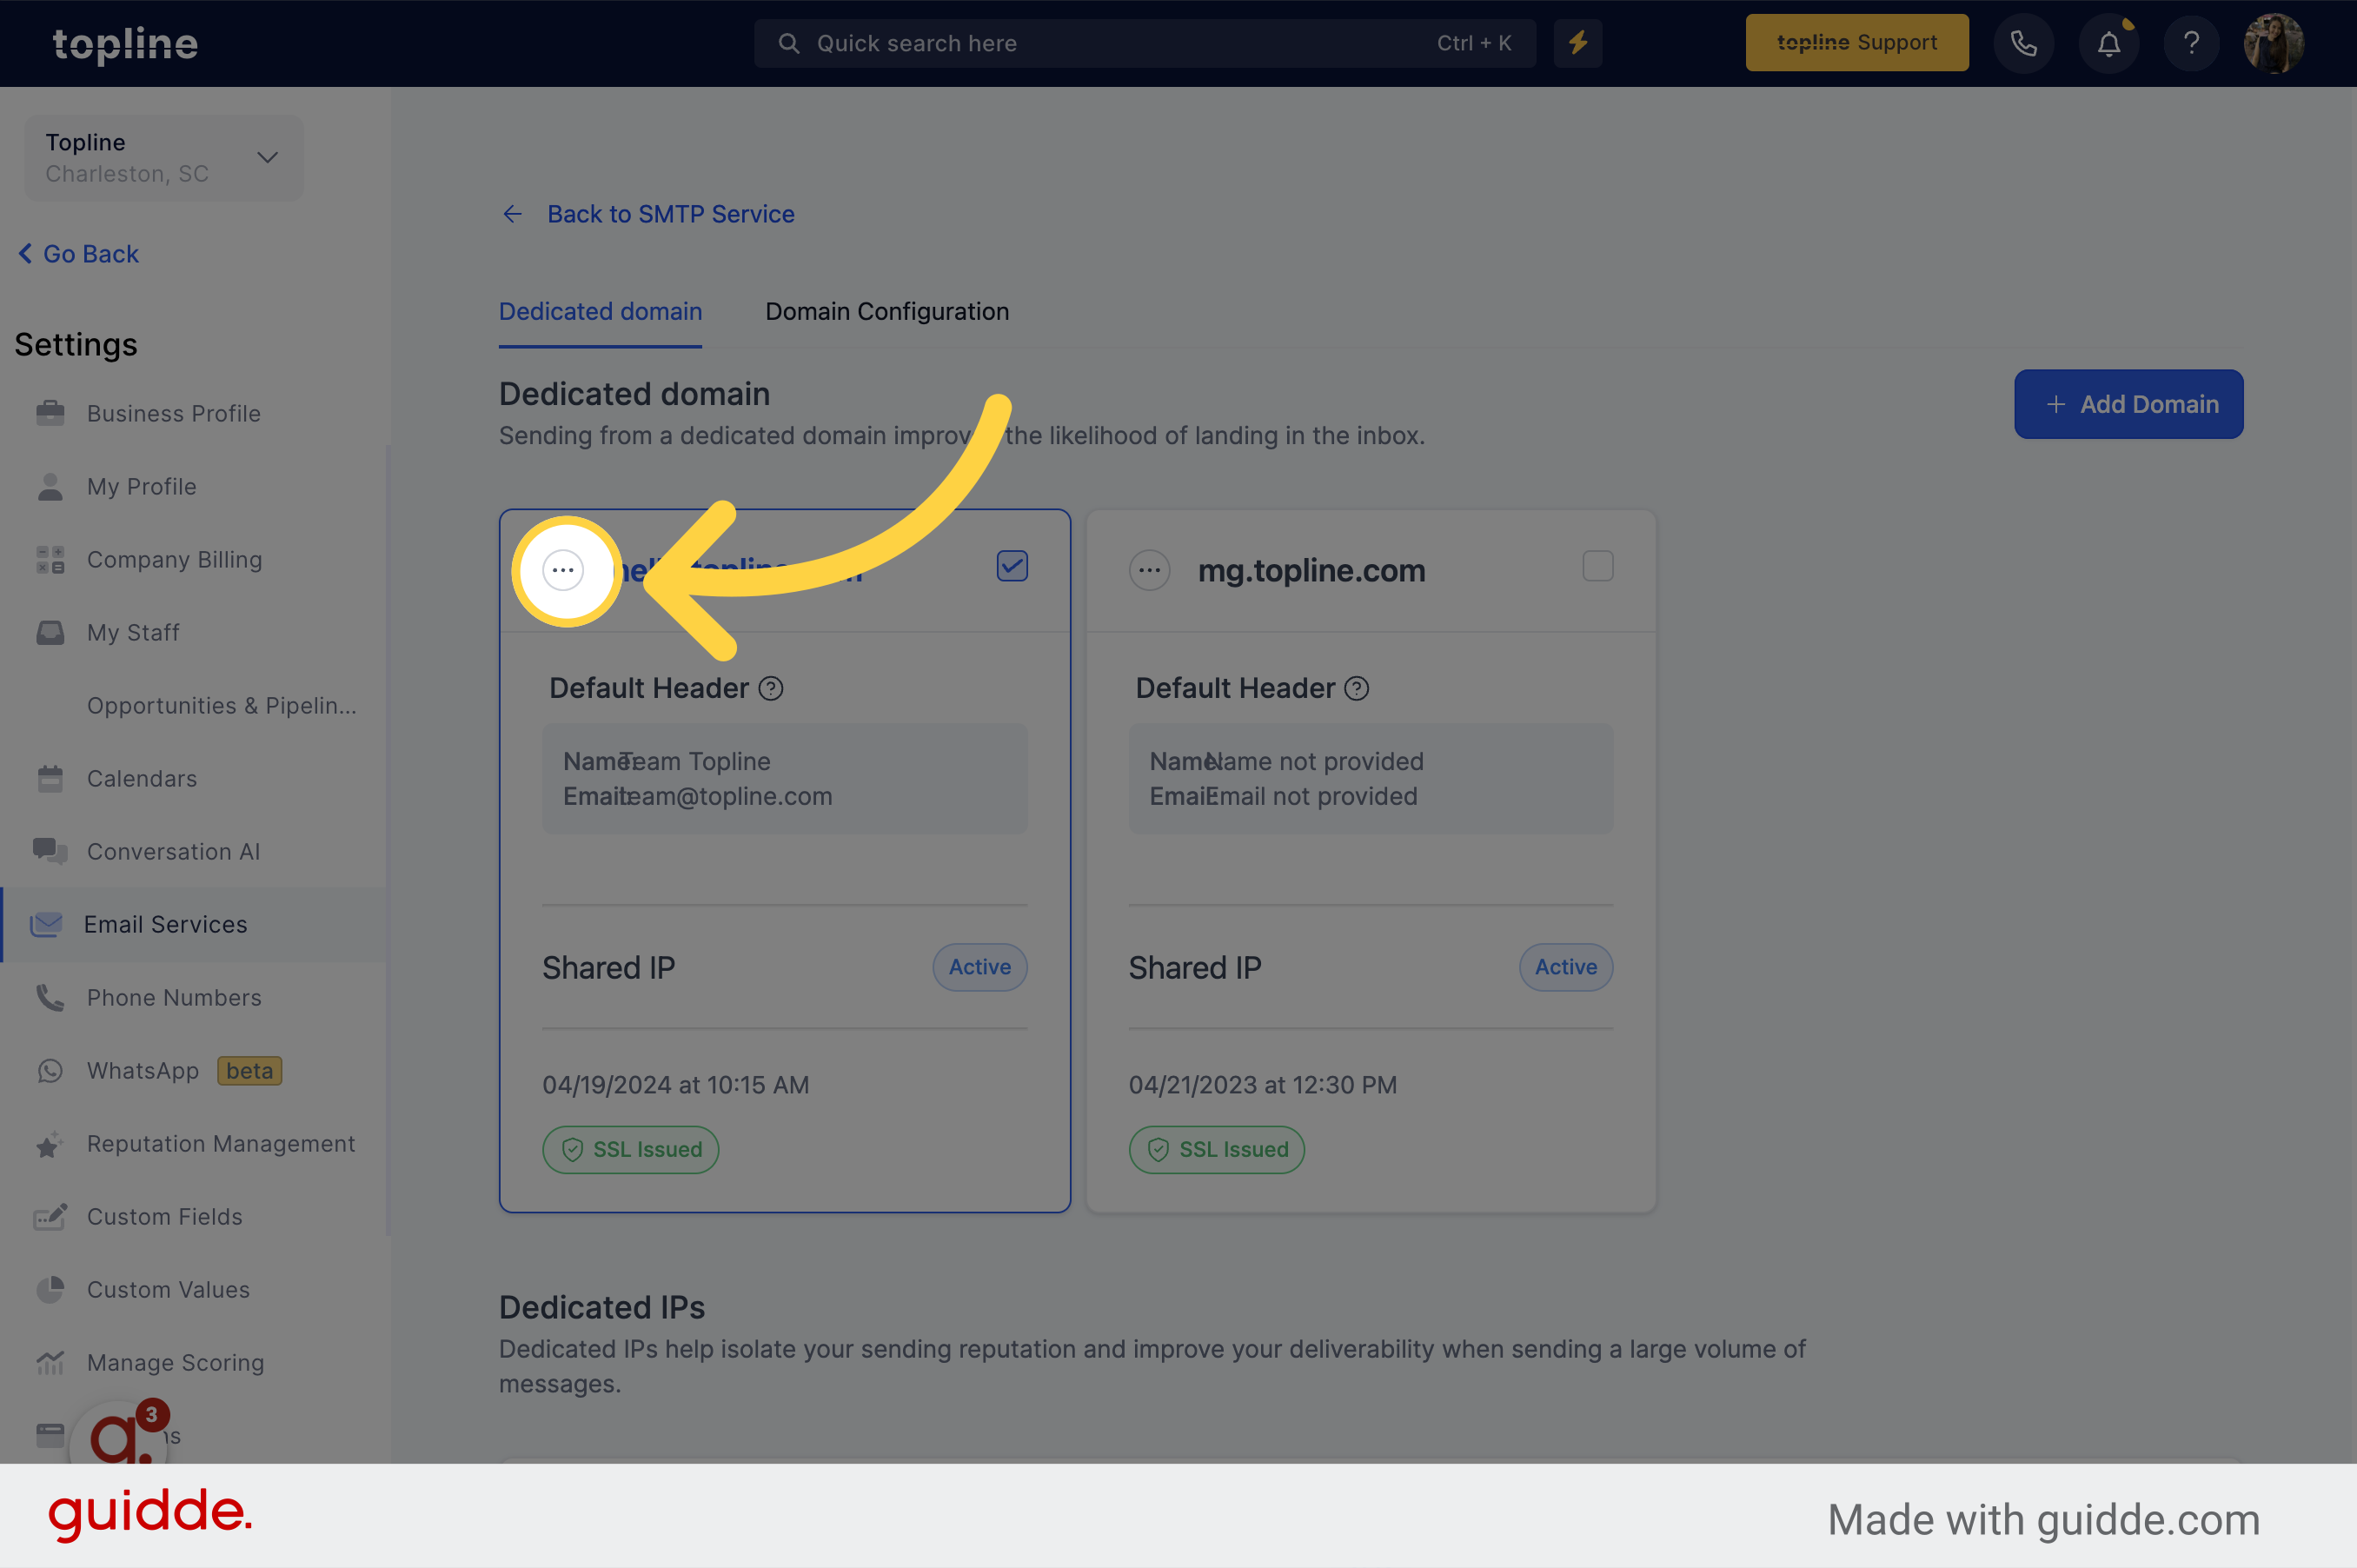Open the Quick search input field

click(1141, 42)
